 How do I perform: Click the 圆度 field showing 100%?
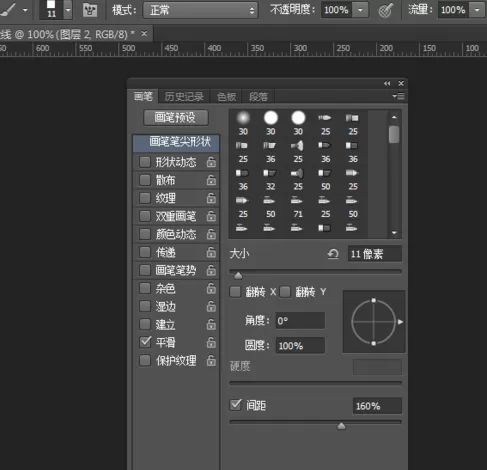300,345
